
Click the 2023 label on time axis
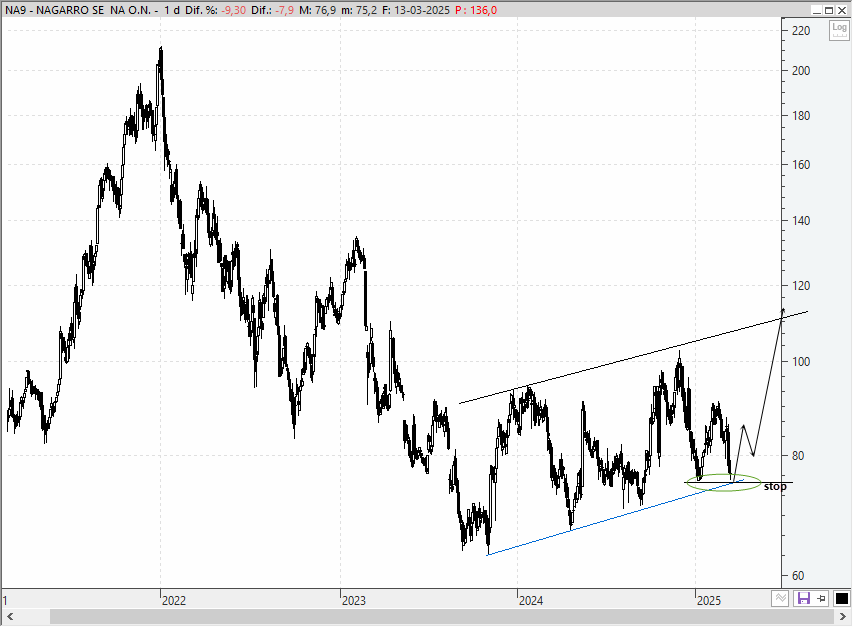(x=354, y=600)
